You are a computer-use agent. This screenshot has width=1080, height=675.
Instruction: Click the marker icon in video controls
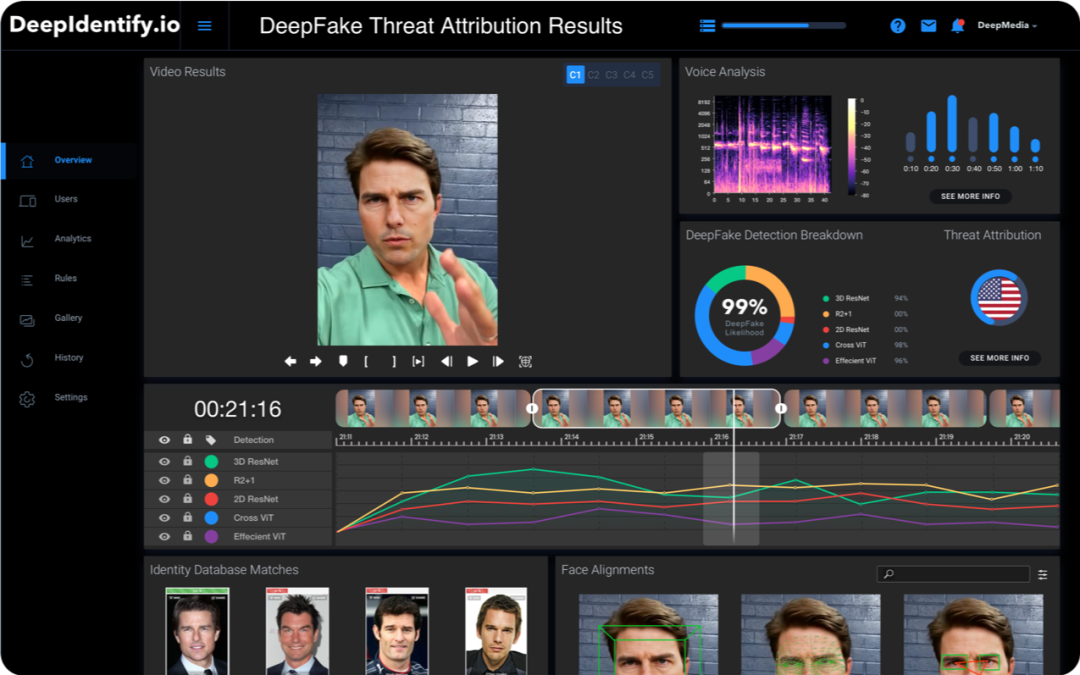tap(343, 361)
